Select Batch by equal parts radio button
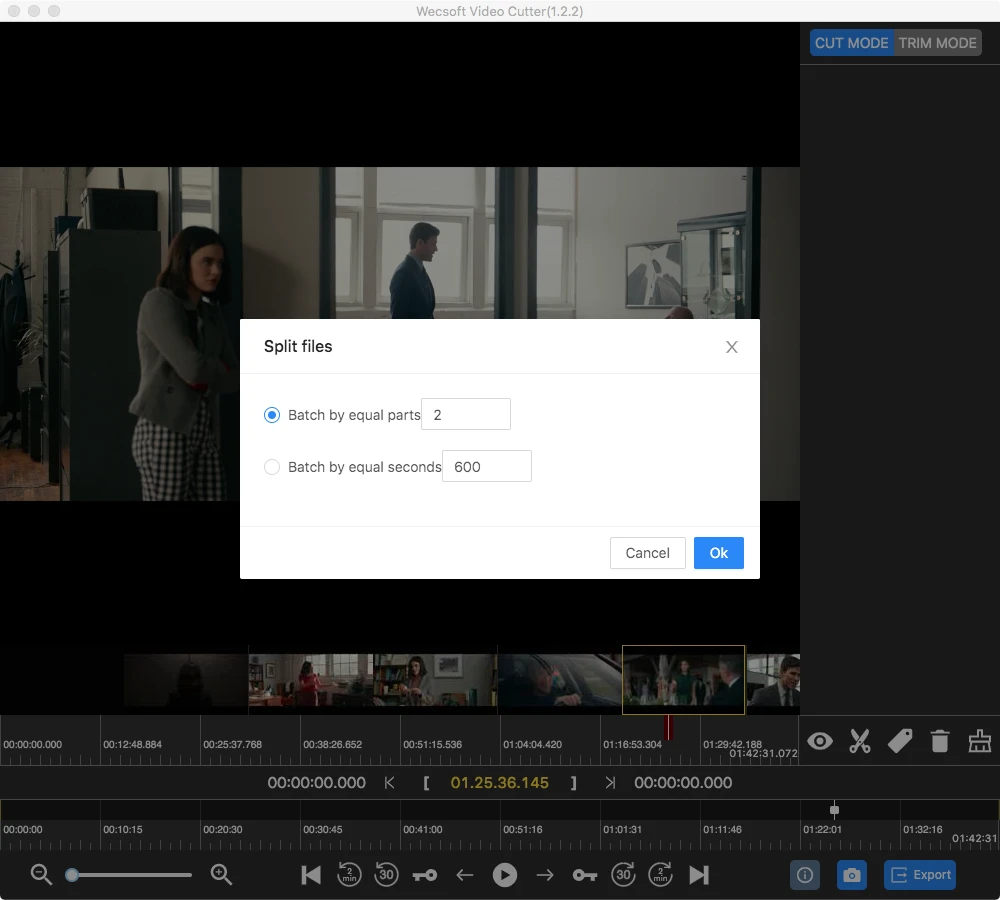 (x=272, y=415)
